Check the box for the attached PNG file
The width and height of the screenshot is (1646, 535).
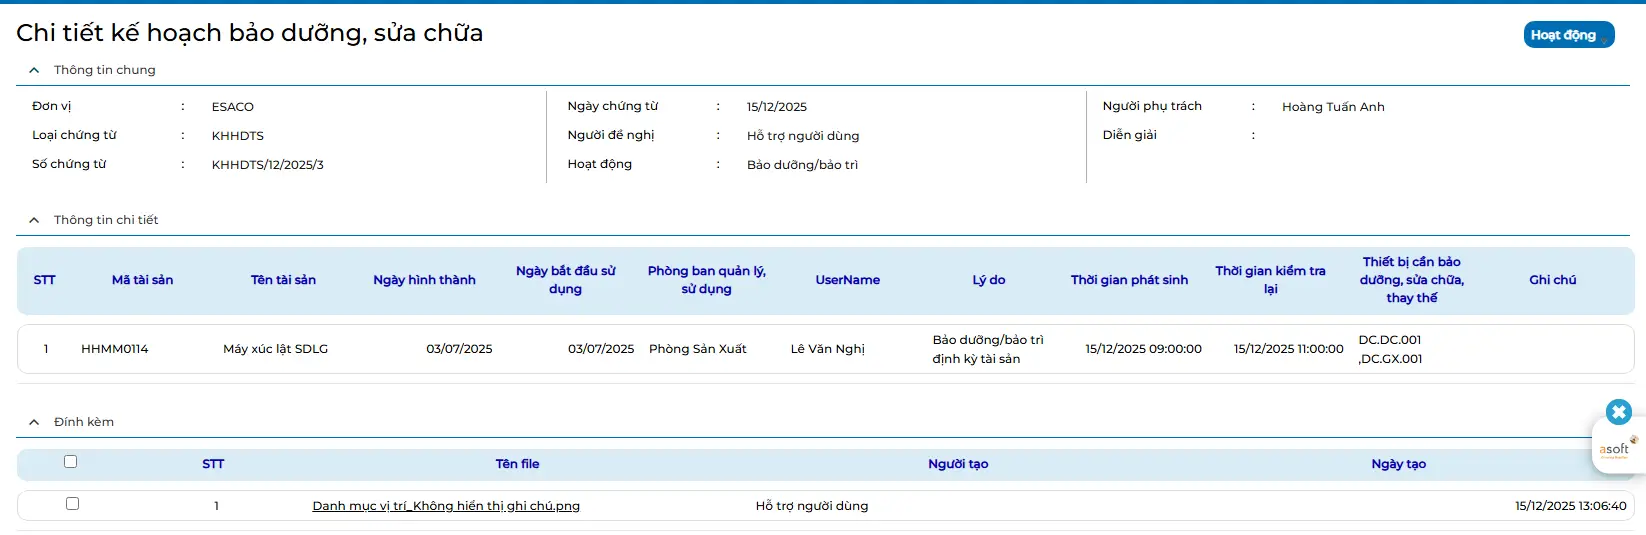[x=72, y=504]
